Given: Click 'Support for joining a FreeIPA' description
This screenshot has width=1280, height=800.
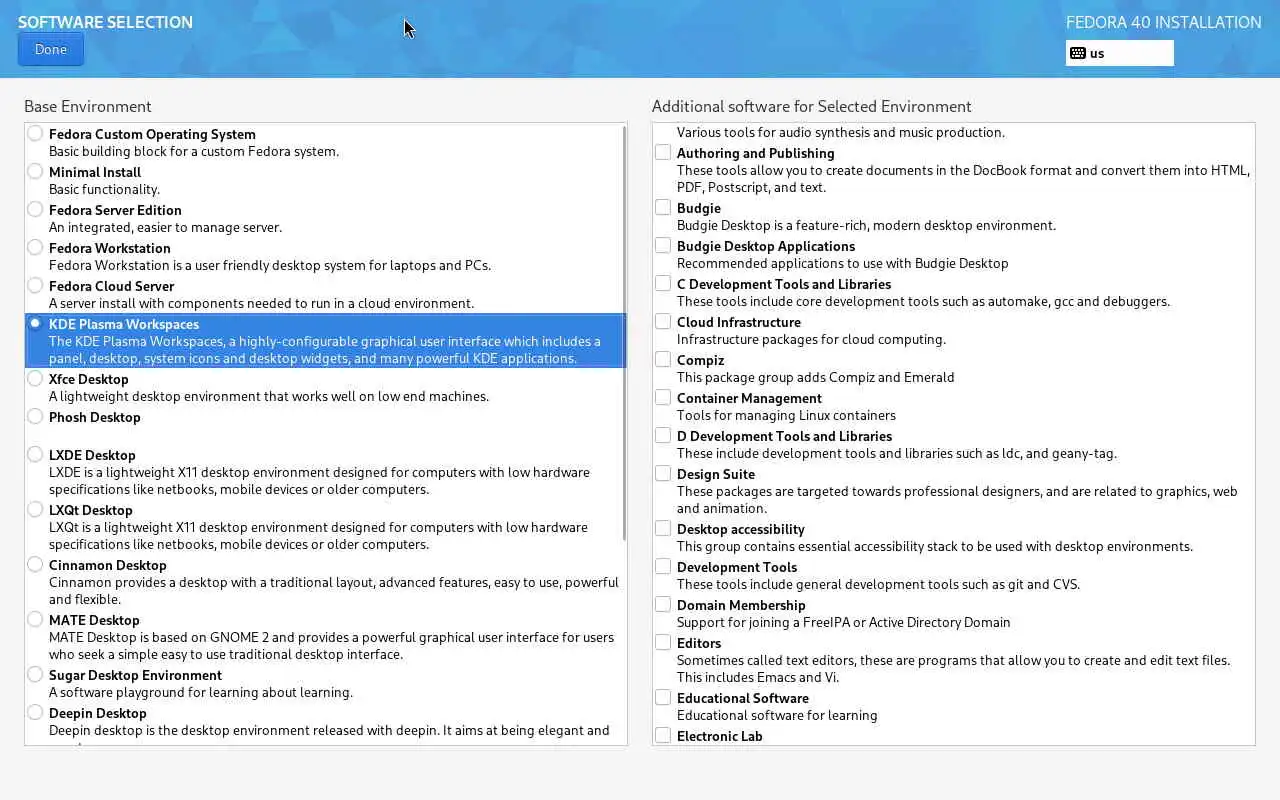Looking at the screenshot, I should pyautogui.click(x=844, y=622).
